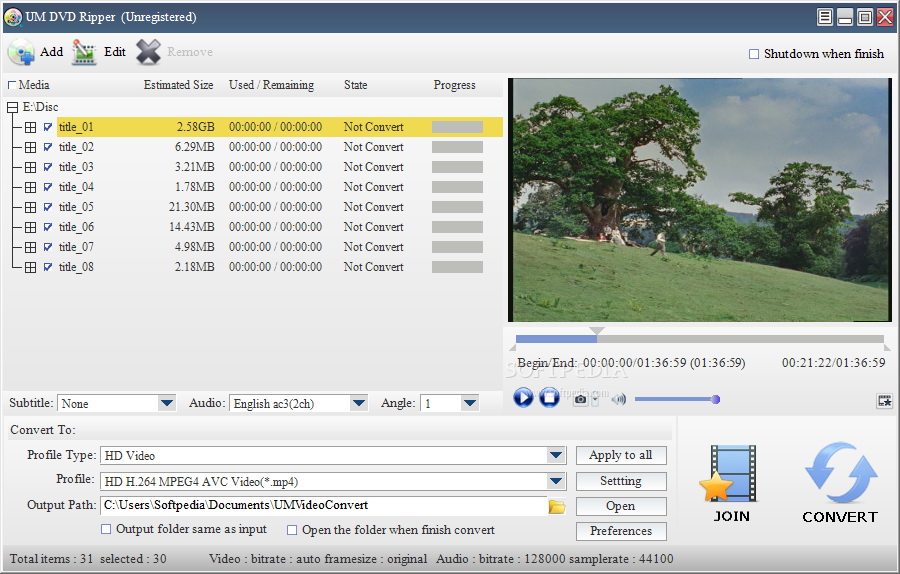900x574 pixels.
Task: Mute audio using the speaker icon
Action: (x=619, y=399)
